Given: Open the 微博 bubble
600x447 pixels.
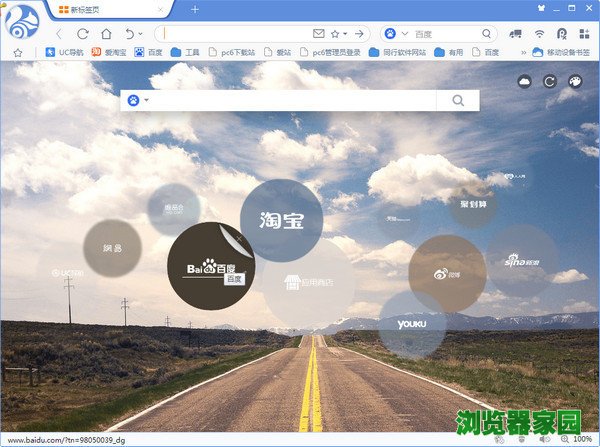Looking at the screenshot, I should click(x=447, y=274).
